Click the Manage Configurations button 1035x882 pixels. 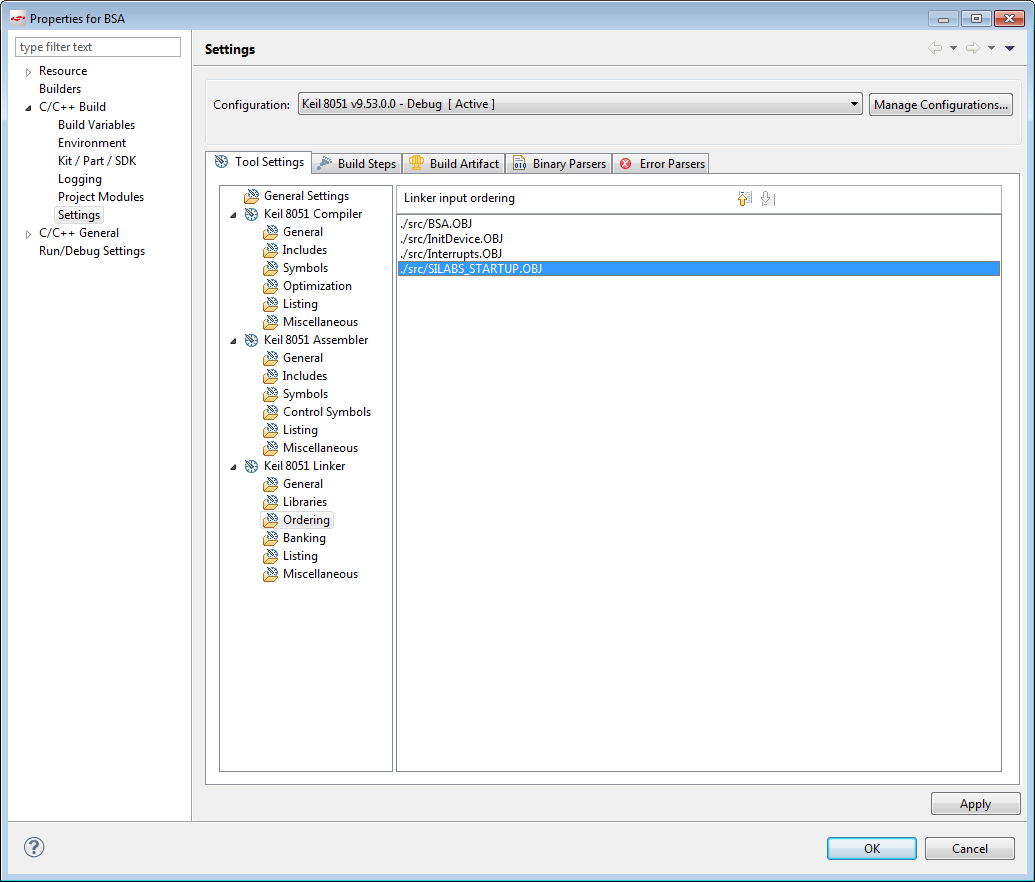click(x=940, y=104)
